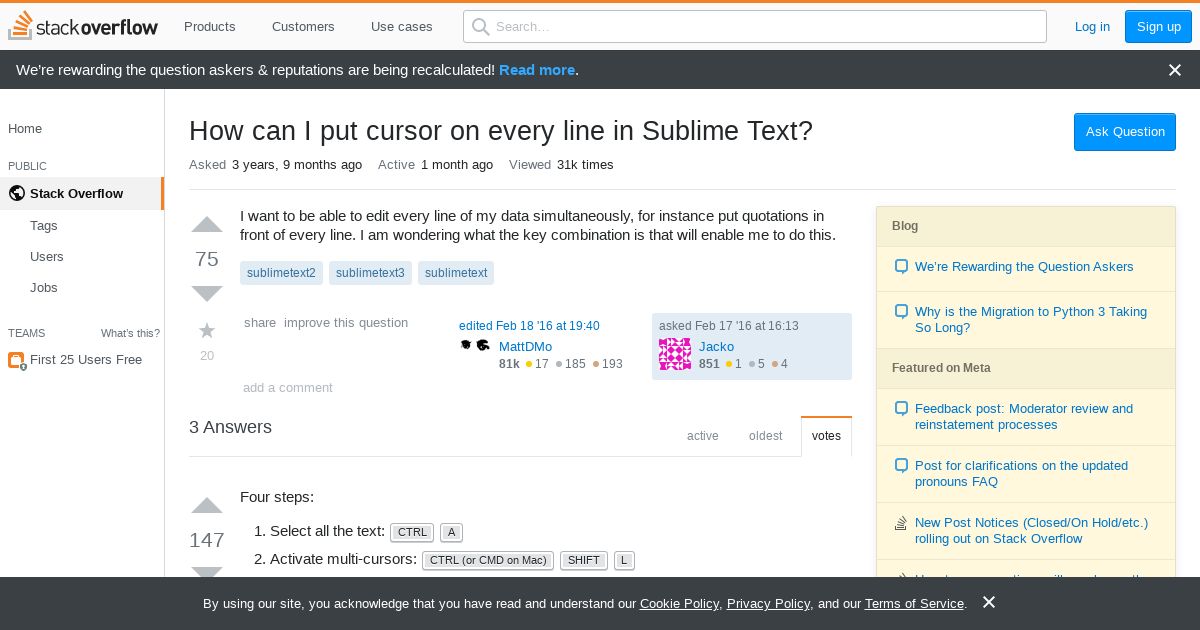The width and height of the screenshot is (1200, 630).
Task: Upvote the question
Action: (207, 225)
